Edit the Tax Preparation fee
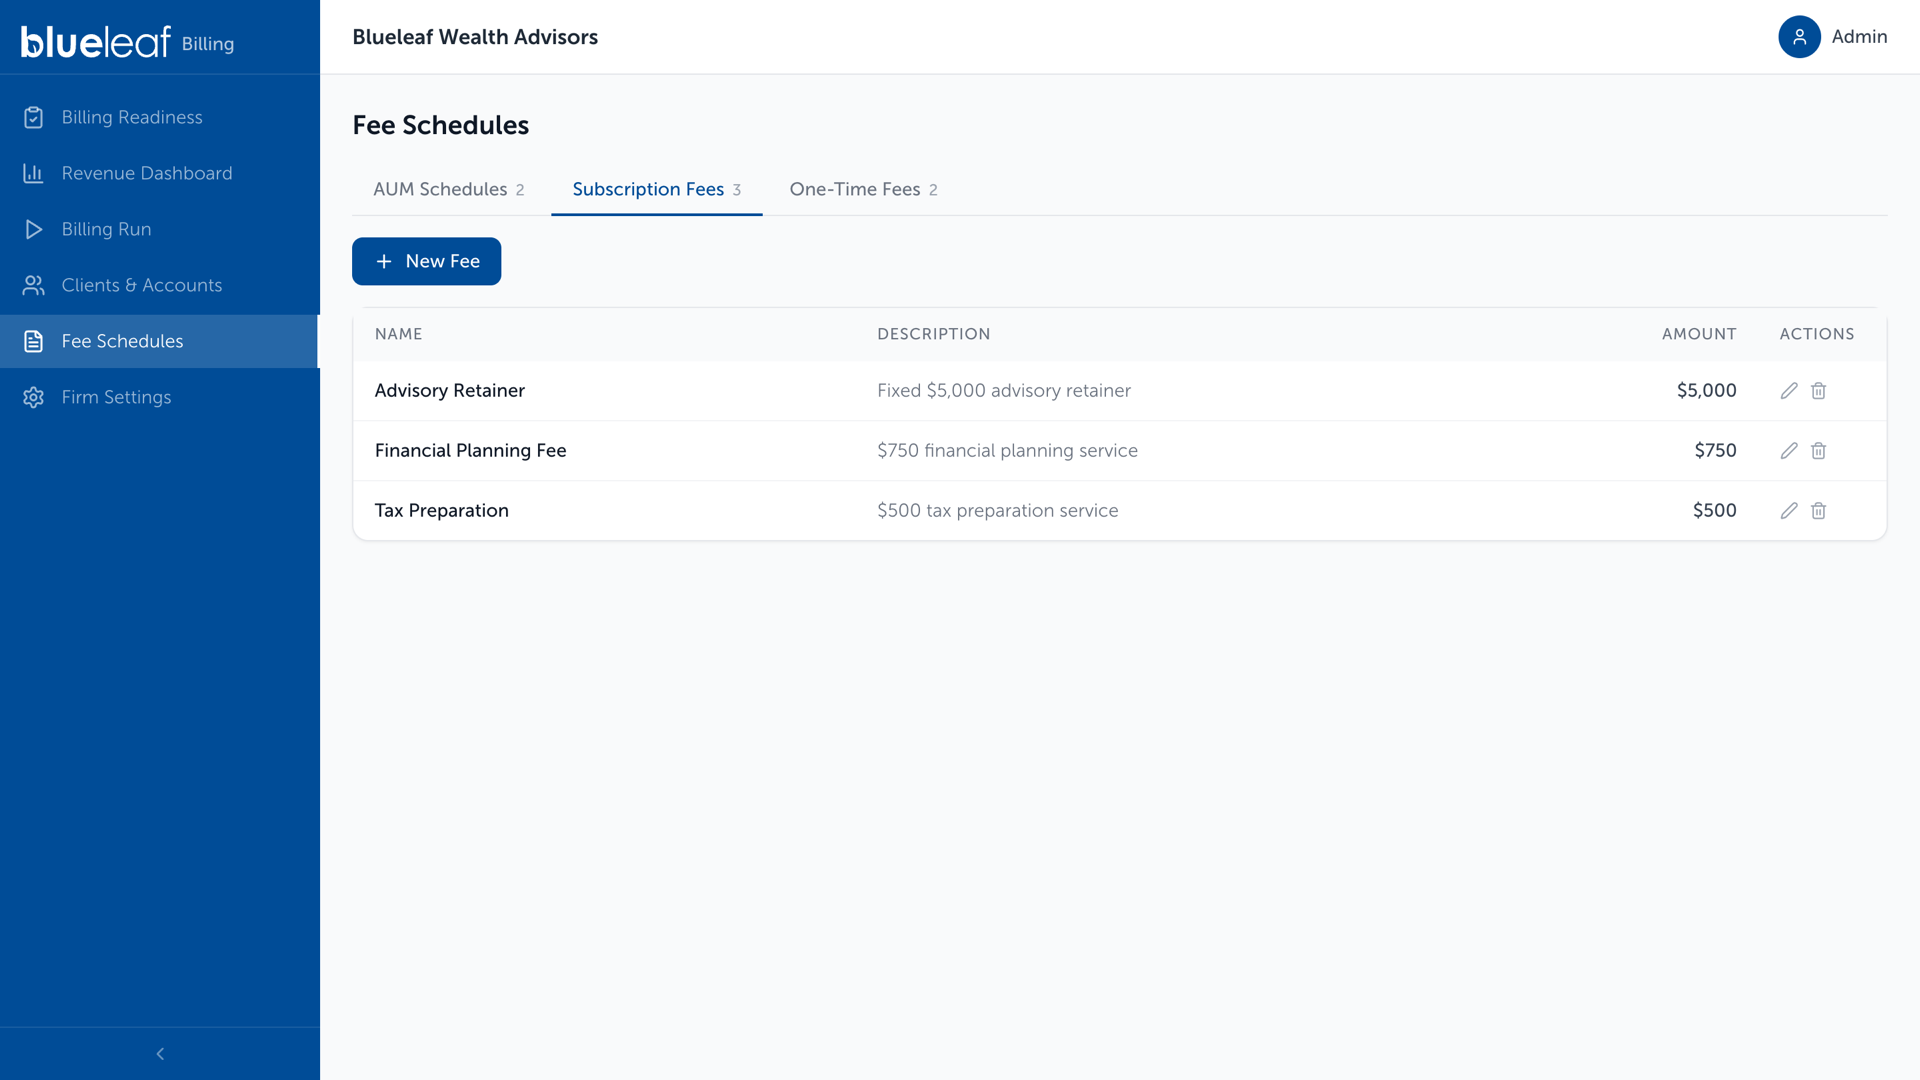 [x=1789, y=511]
